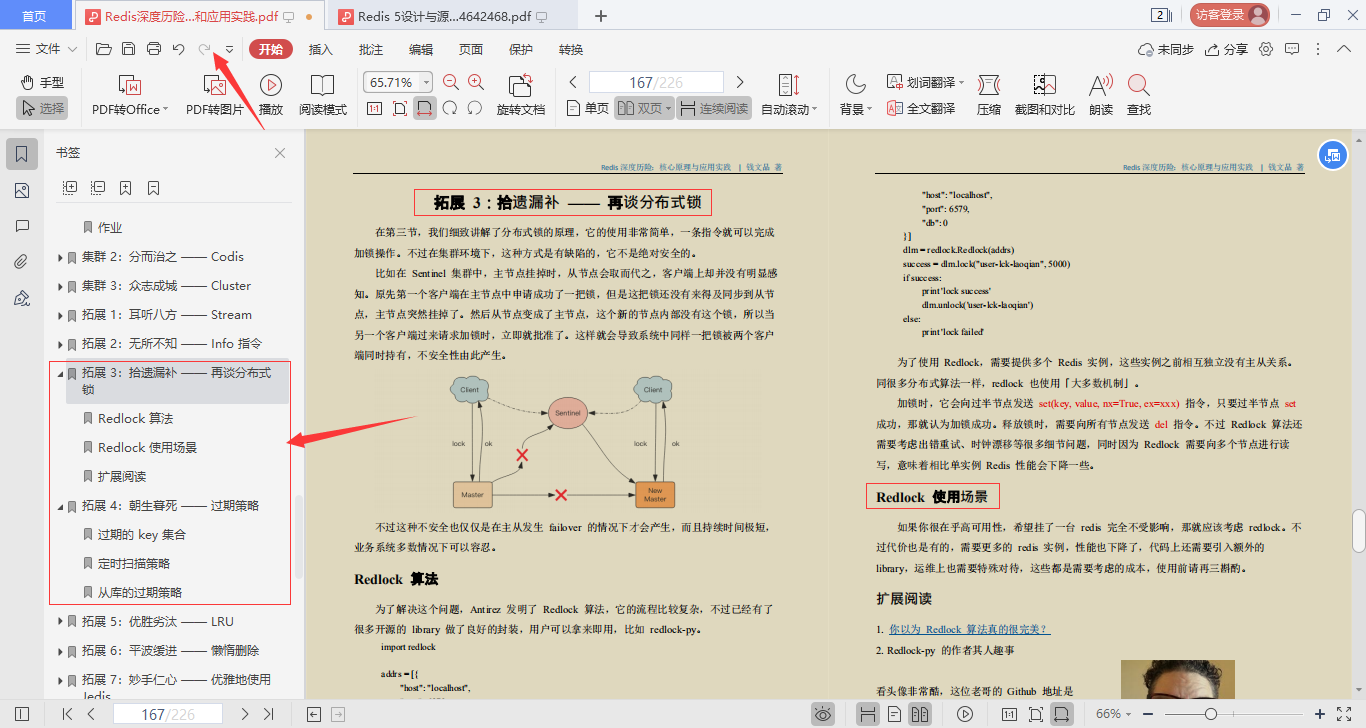This screenshot has width=1366, height=728.
Task: Click the undo arrow icon
Action: point(179,49)
